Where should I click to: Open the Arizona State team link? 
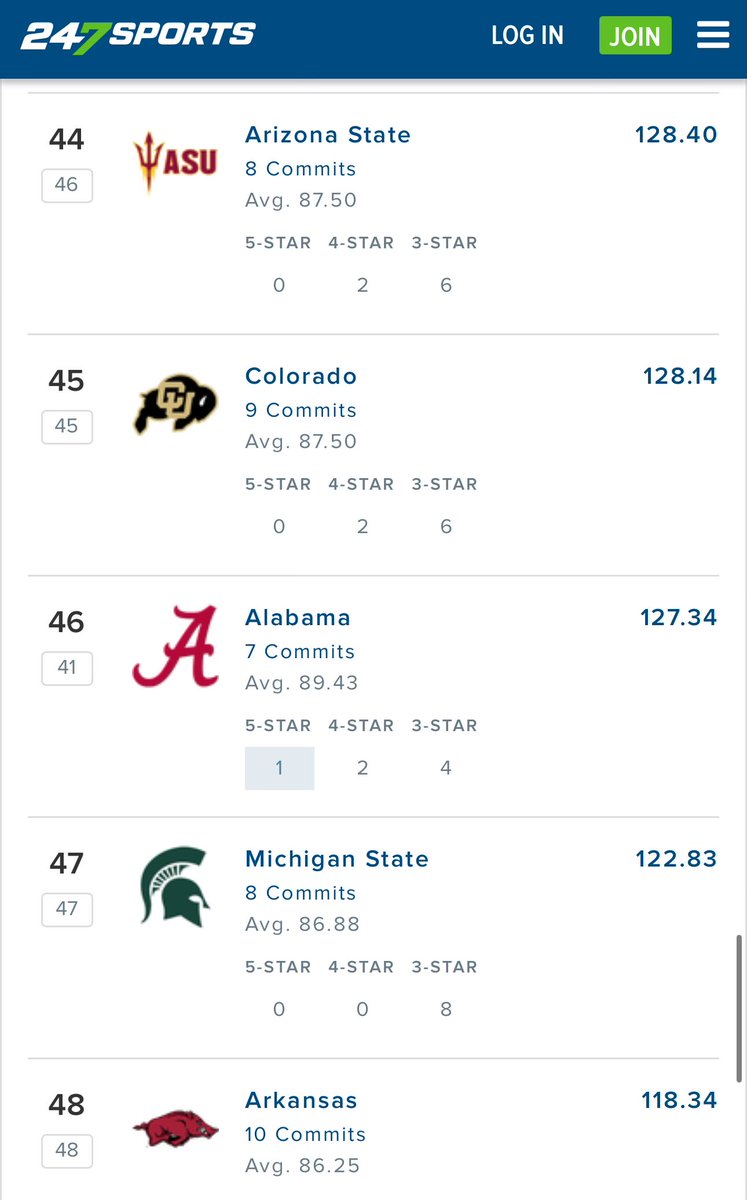[x=328, y=135]
